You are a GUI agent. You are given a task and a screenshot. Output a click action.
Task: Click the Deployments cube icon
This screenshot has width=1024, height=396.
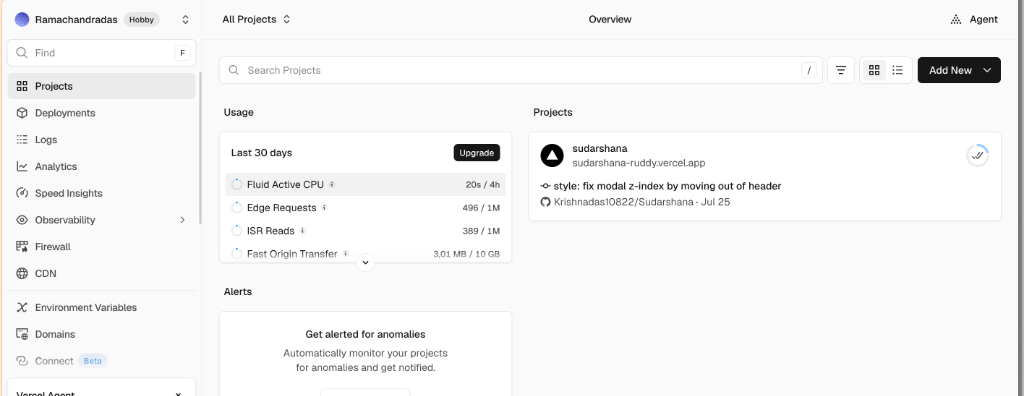pyautogui.click(x=22, y=113)
